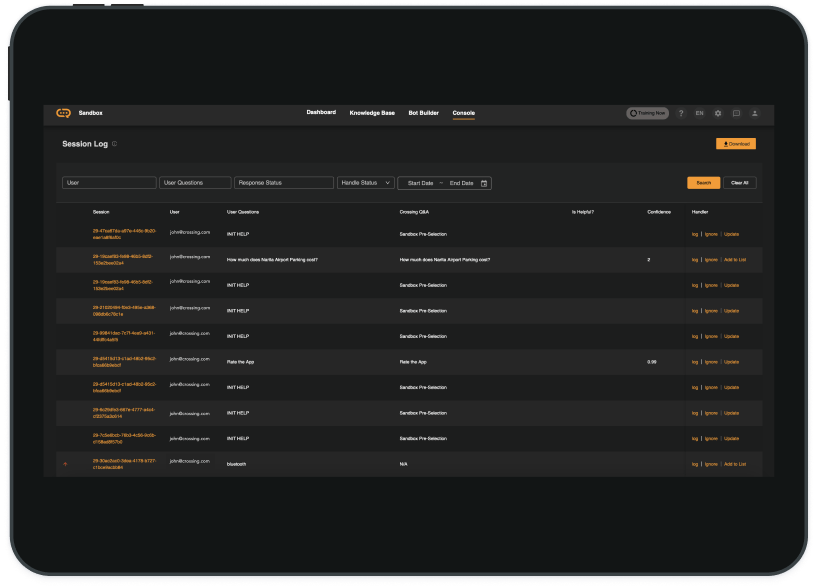Select the Console tab

(464, 113)
